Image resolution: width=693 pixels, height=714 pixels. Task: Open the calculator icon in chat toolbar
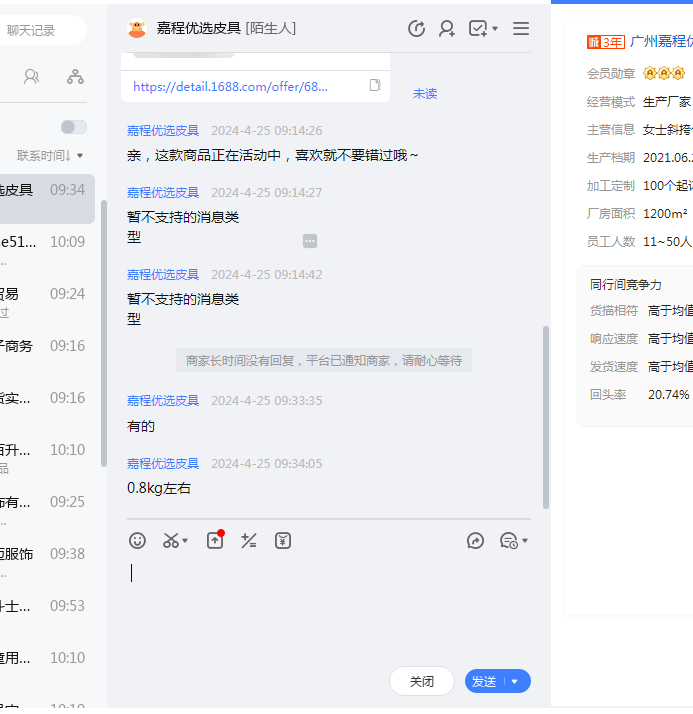tap(249, 540)
